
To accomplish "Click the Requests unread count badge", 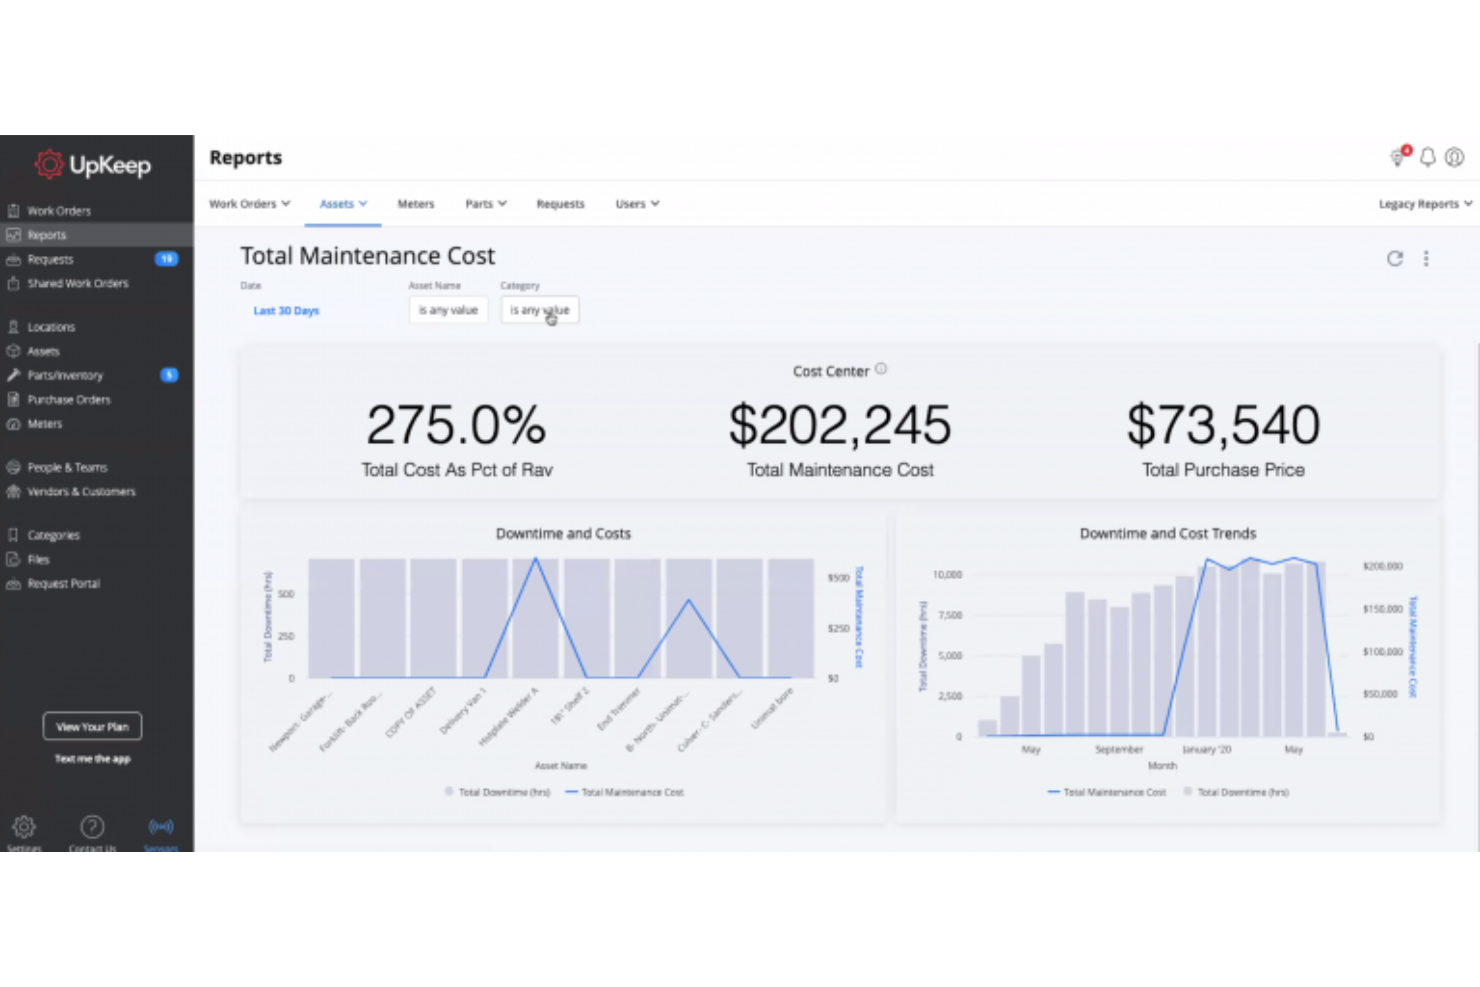I will [x=169, y=259].
